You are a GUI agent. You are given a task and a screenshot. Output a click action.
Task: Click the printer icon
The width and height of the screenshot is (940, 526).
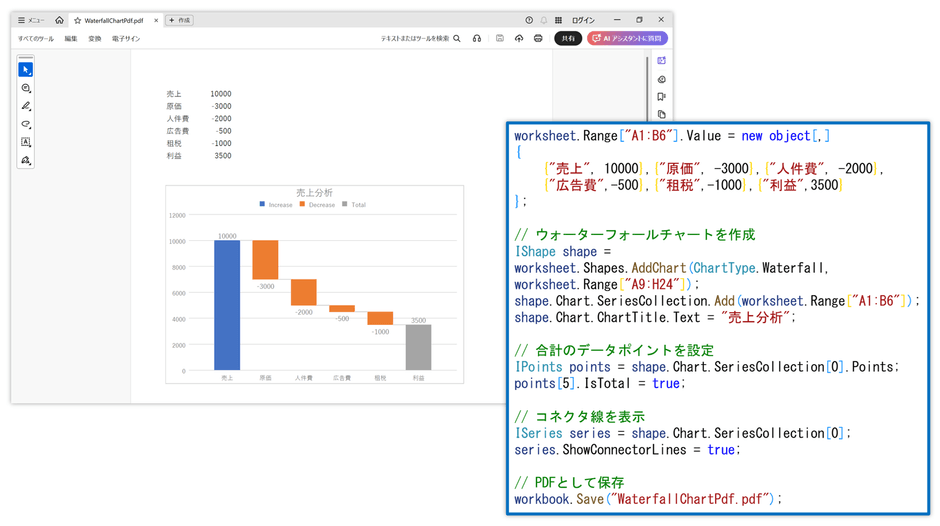point(538,38)
